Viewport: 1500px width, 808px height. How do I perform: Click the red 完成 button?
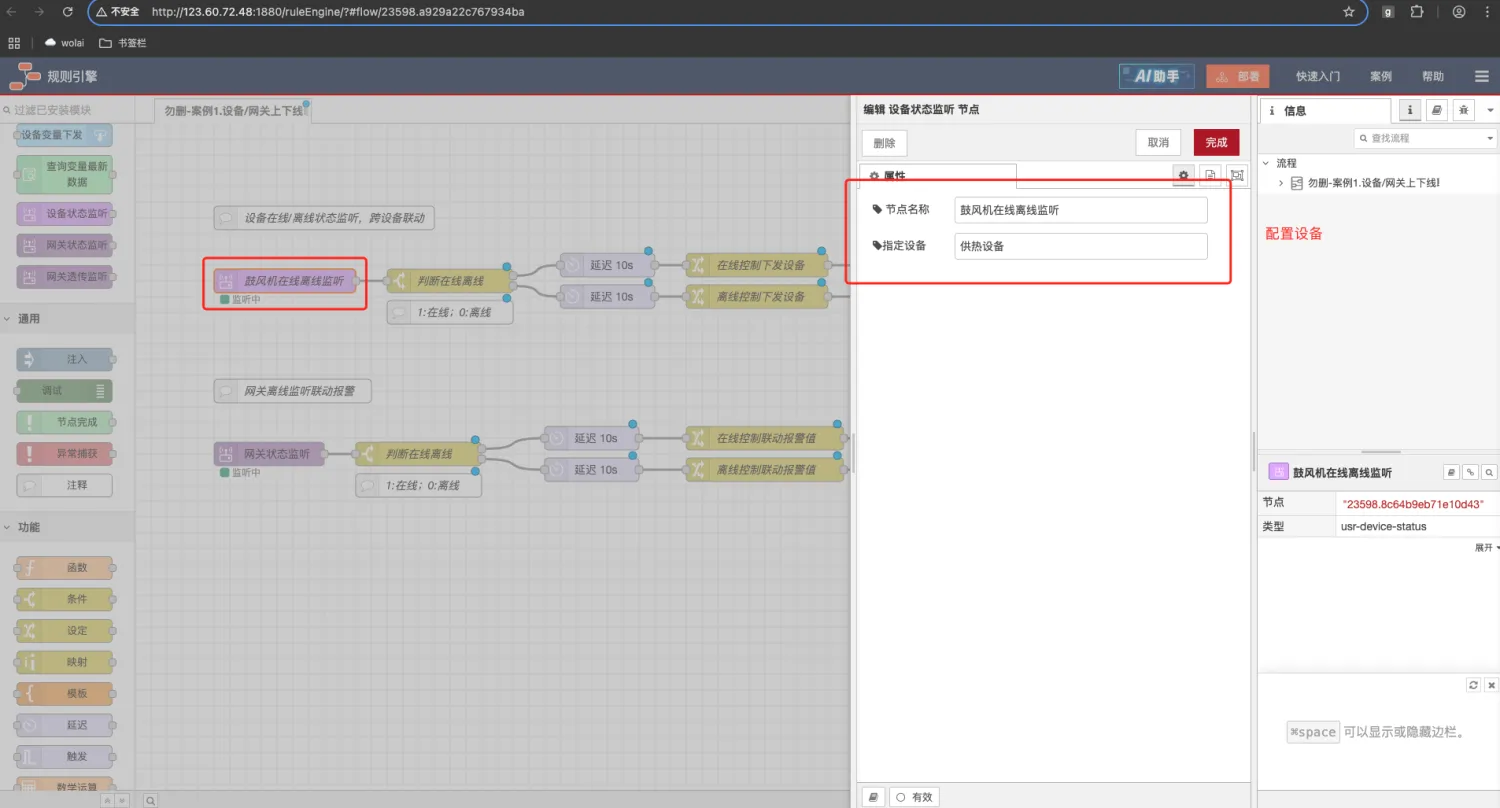[1216, 143]
